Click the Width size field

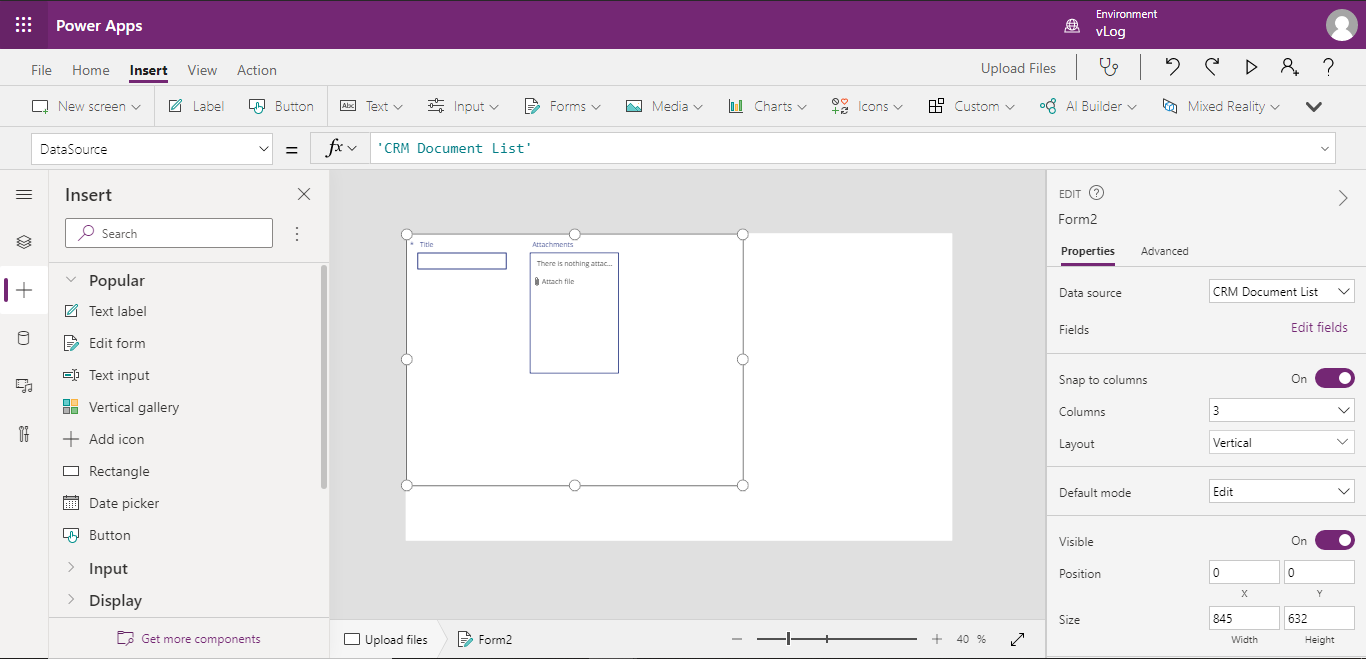point(1244,618)
